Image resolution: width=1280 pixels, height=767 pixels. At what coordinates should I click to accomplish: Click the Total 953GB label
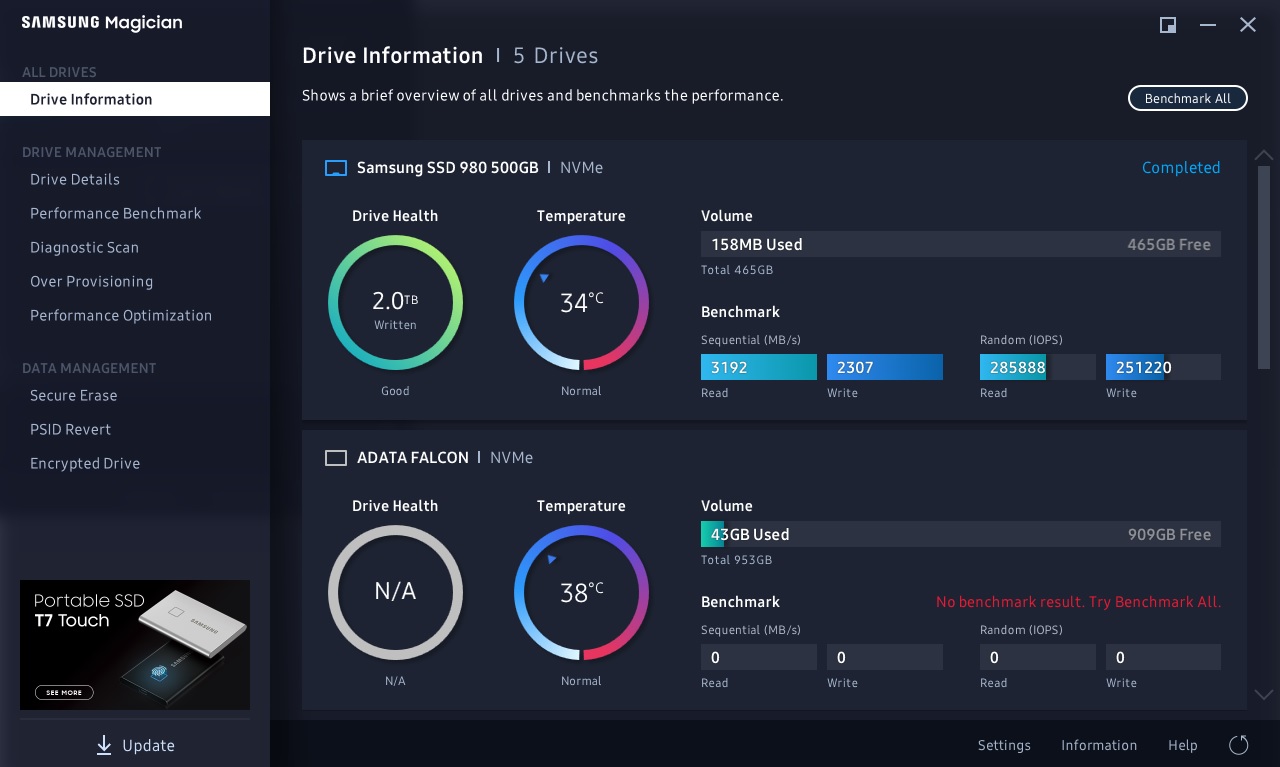pos(737,560)
